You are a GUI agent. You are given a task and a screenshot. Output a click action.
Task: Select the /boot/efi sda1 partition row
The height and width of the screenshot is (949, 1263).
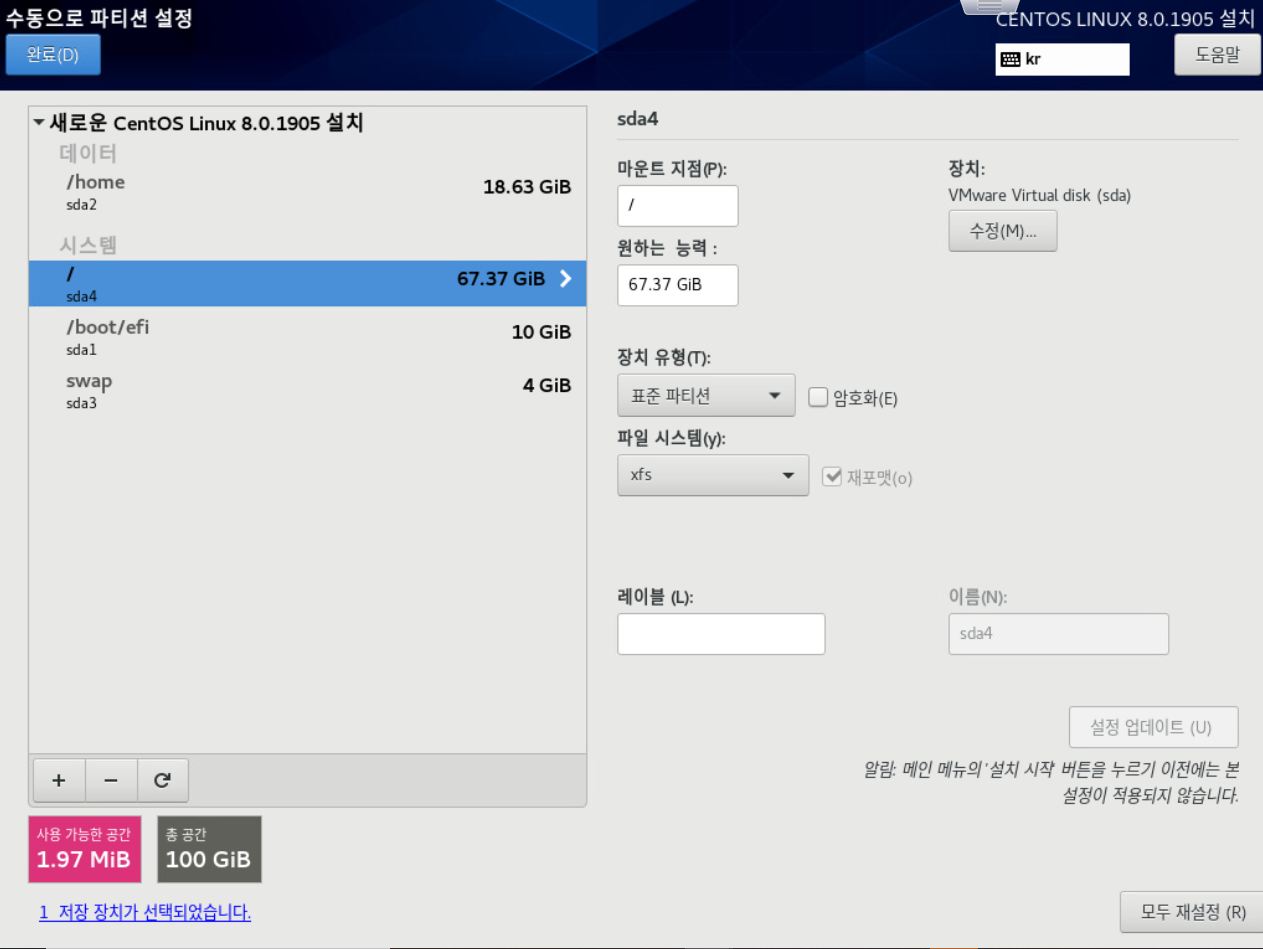click(x=307, y=337)
